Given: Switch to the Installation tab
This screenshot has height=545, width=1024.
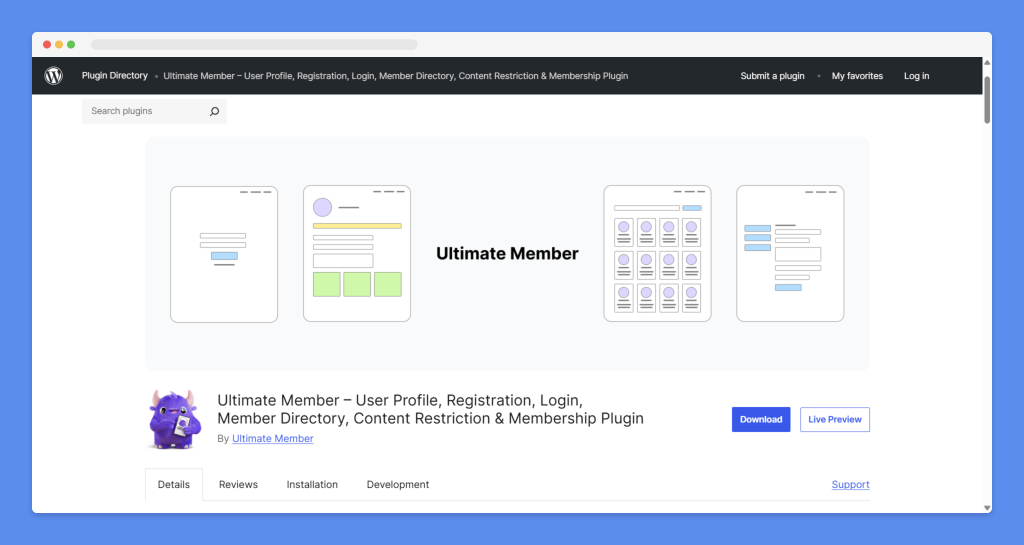Looking at the screenshot, I should coord(312,484).
